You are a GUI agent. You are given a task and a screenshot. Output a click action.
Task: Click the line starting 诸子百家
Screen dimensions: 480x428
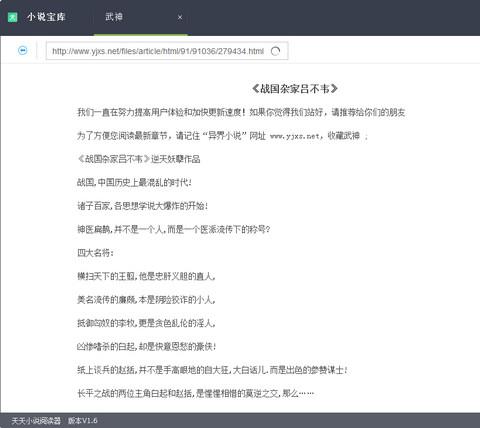tap(143, 206)
